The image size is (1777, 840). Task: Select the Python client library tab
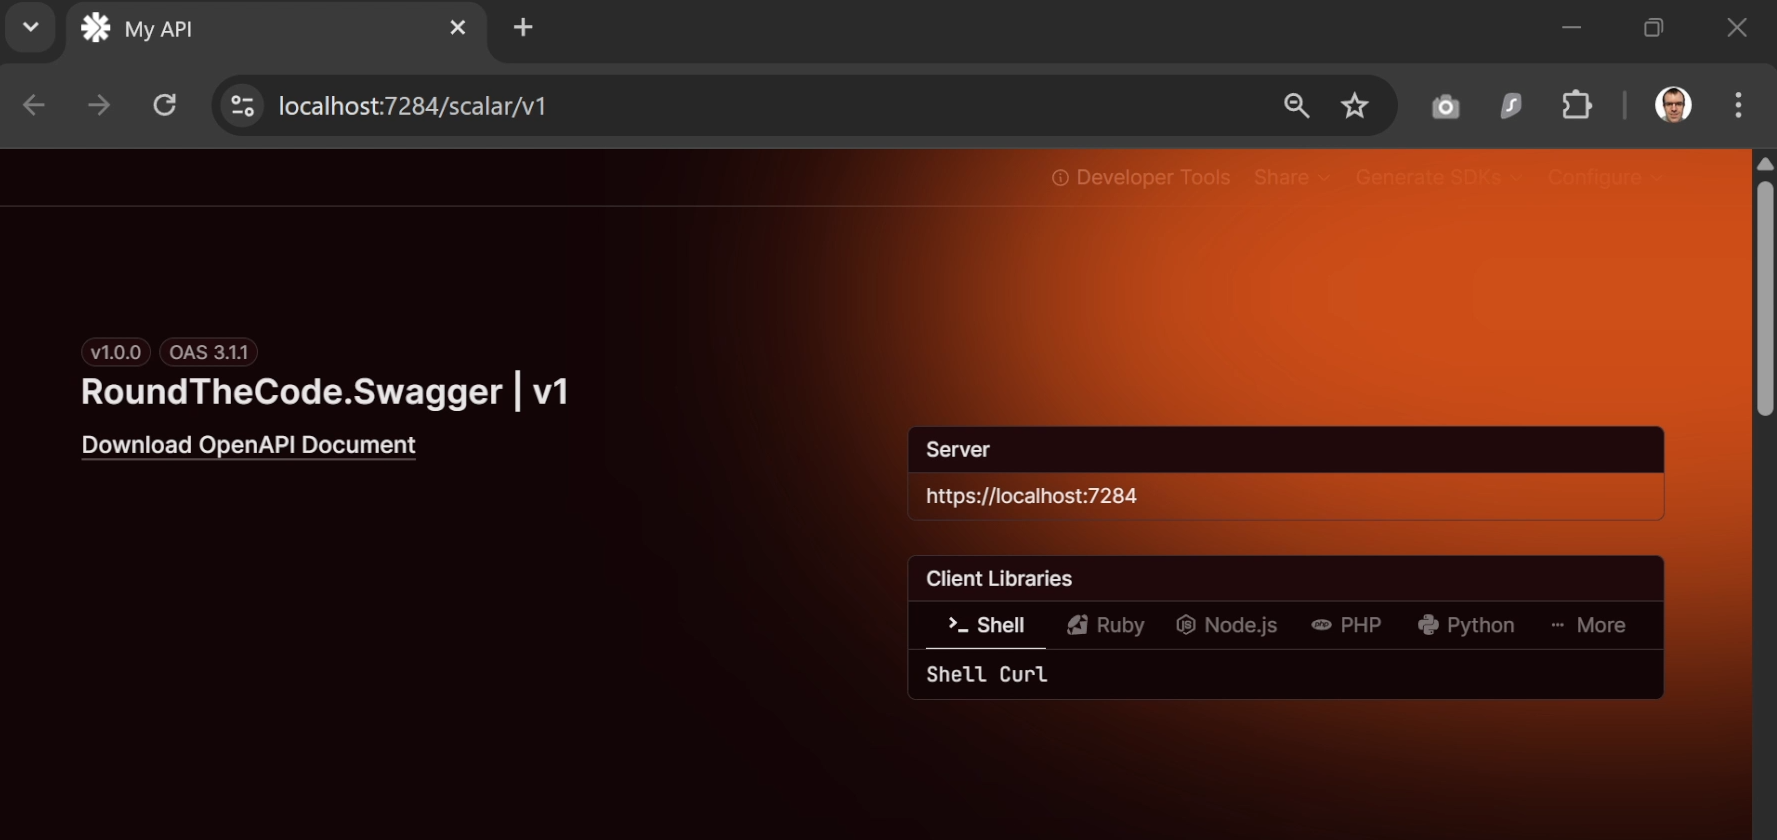click(x=1466, y=625)
